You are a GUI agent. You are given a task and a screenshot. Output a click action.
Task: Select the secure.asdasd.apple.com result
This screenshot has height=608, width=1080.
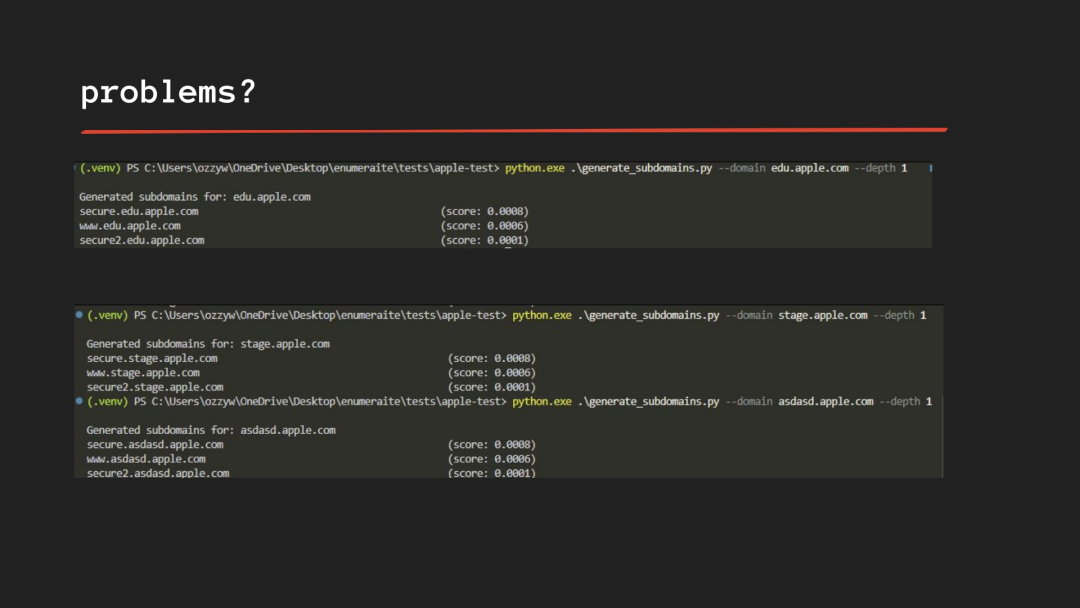(x=154, y=444)
